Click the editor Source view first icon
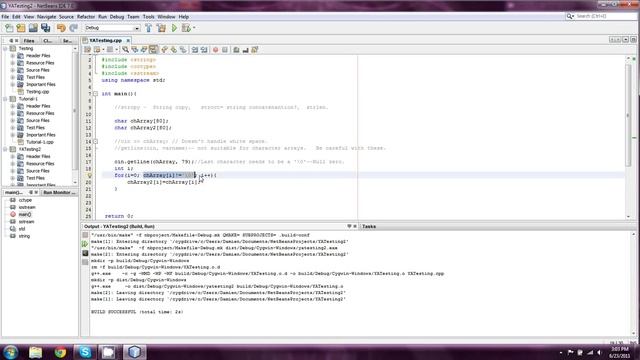640x360 pixels. pos(87,50)
